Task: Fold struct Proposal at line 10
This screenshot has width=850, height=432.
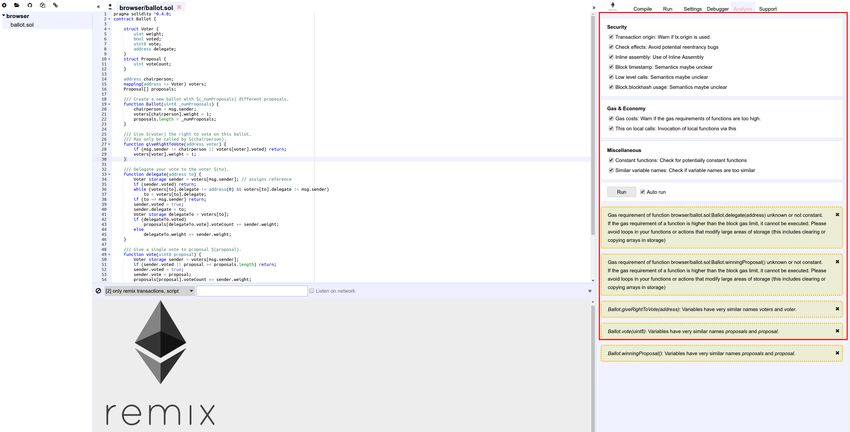Action: click(x=109, y=59)
